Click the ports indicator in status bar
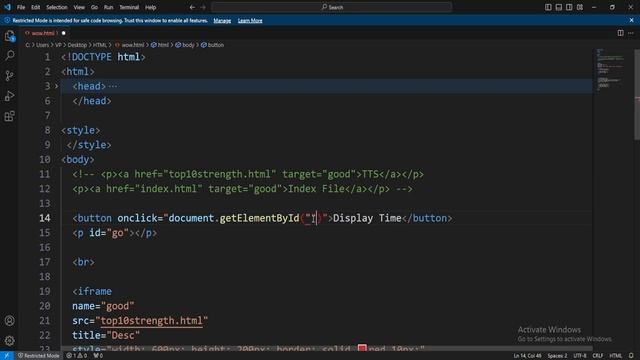Screen dimensions: 640x360 click(x=98, y=356)
